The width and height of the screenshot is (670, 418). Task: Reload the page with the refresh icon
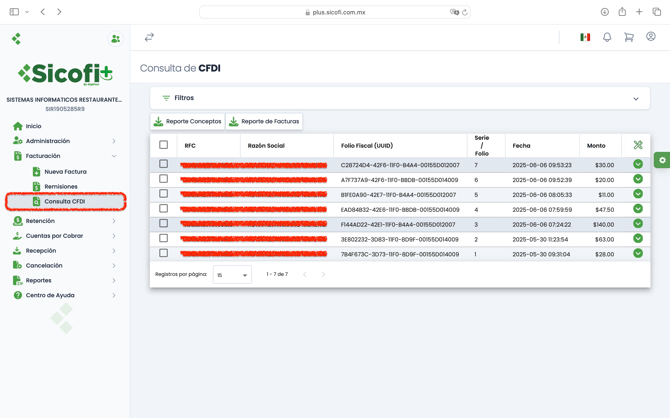pyautogui.click(x=464, y=12)
